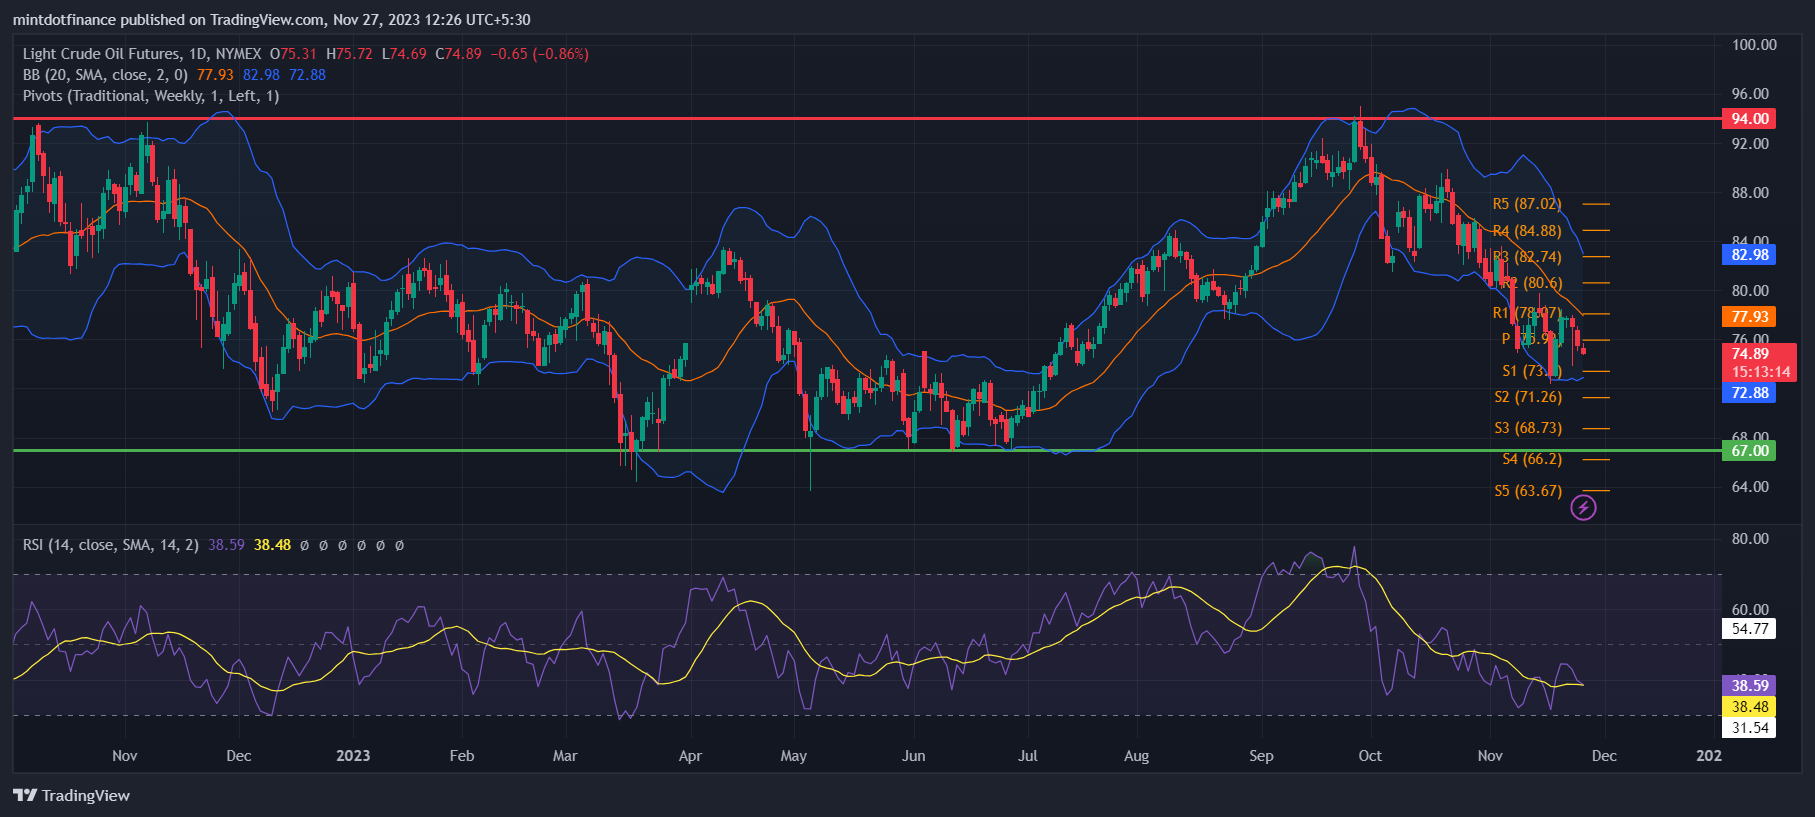Image resolution: width=1815 pixels, height=817 pixels.
Task: Select the green 67.00 price label
Action: click(x=1749, y=451)
